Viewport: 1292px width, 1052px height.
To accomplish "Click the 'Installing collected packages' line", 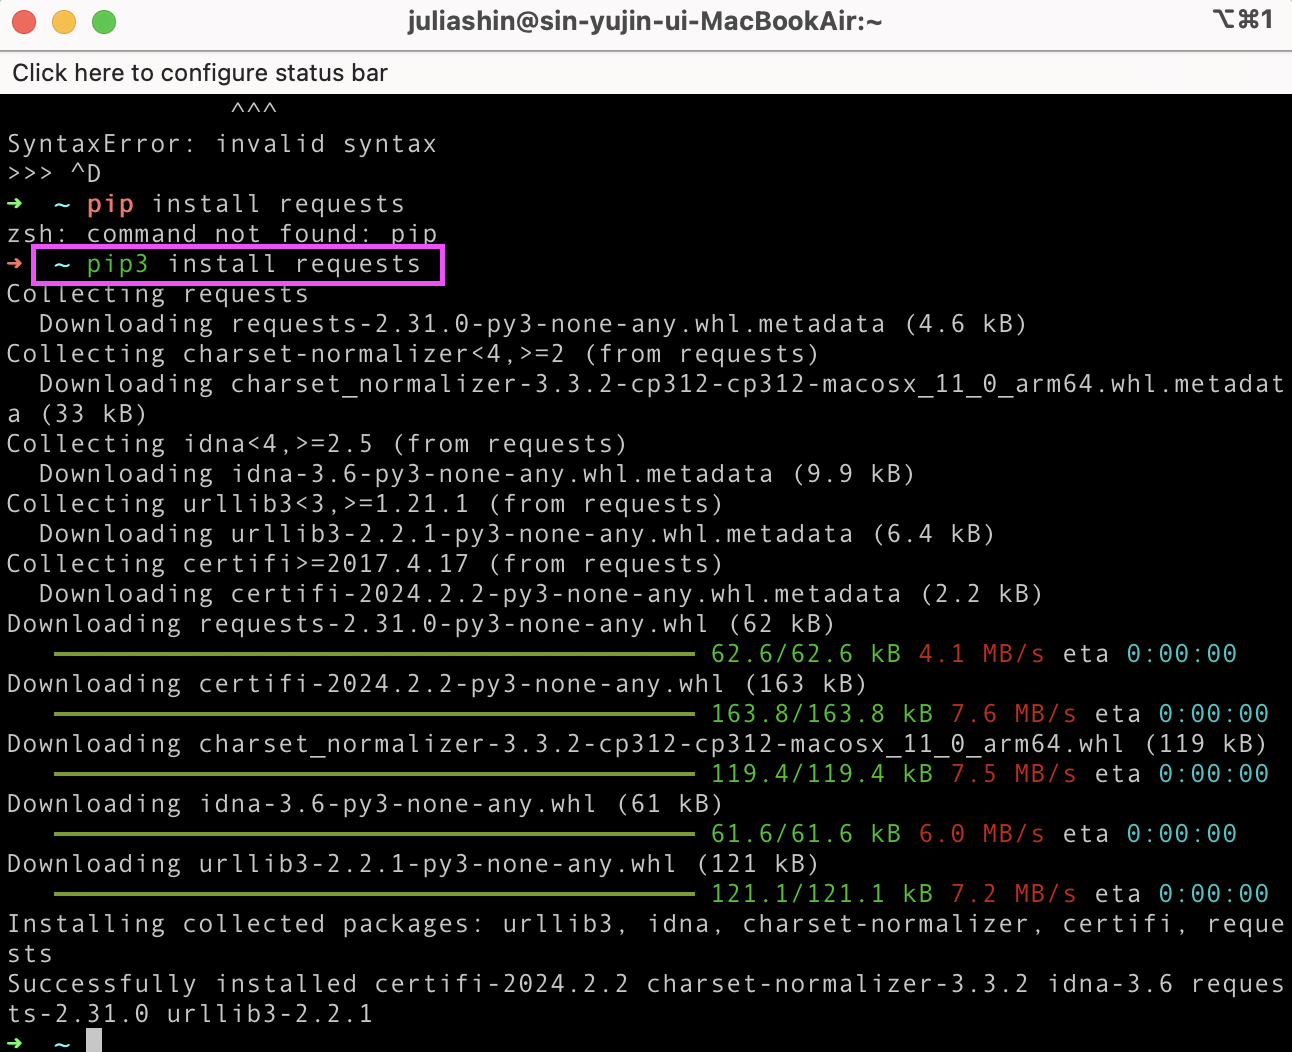I will tap(646, 939).
